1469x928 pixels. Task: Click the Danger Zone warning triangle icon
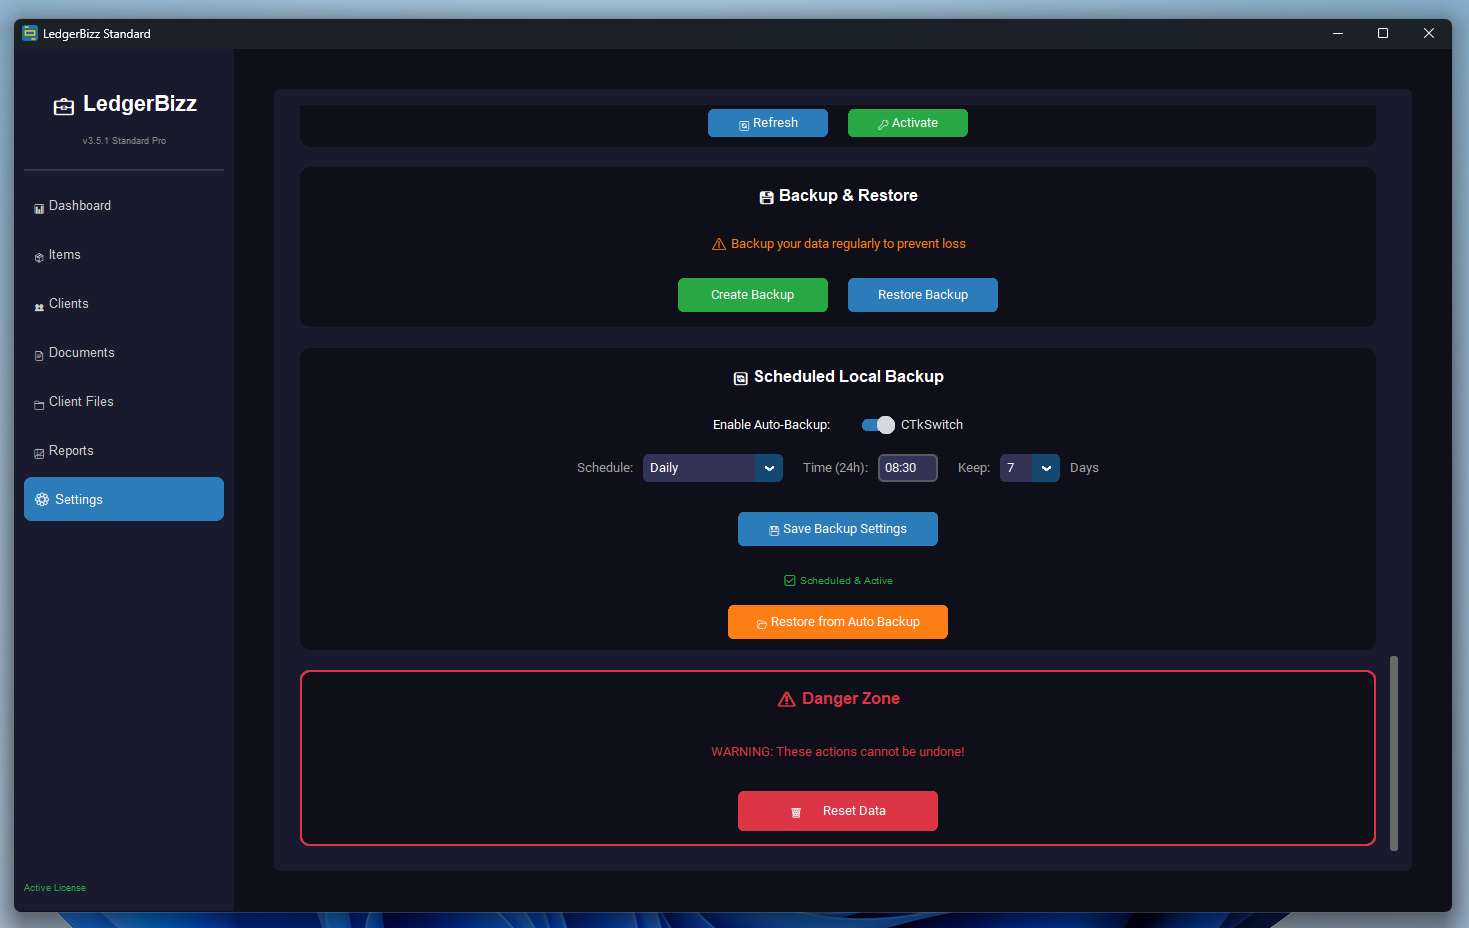point(787,699)
